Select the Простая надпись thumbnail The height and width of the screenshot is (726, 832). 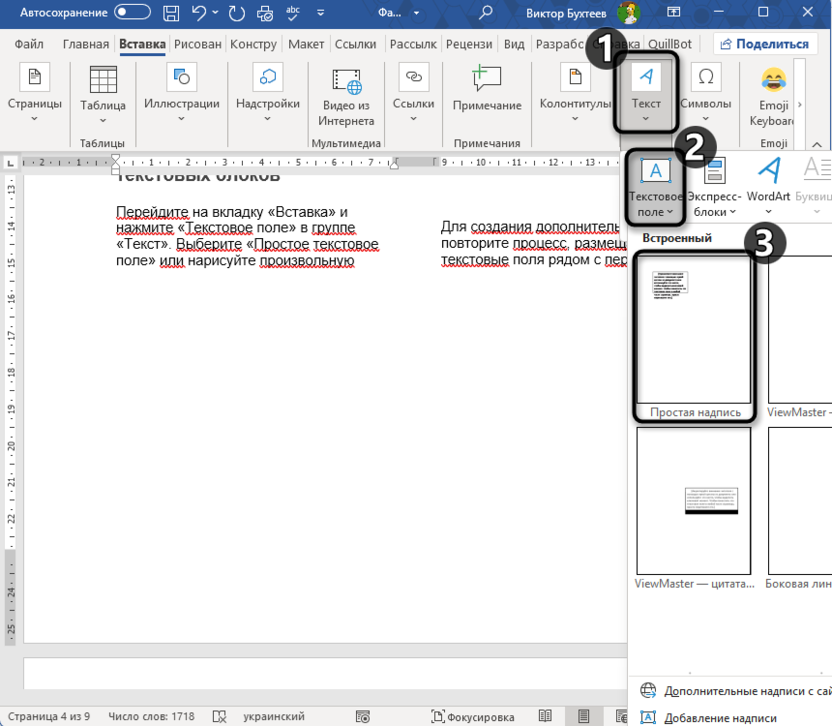click(694, 335)
